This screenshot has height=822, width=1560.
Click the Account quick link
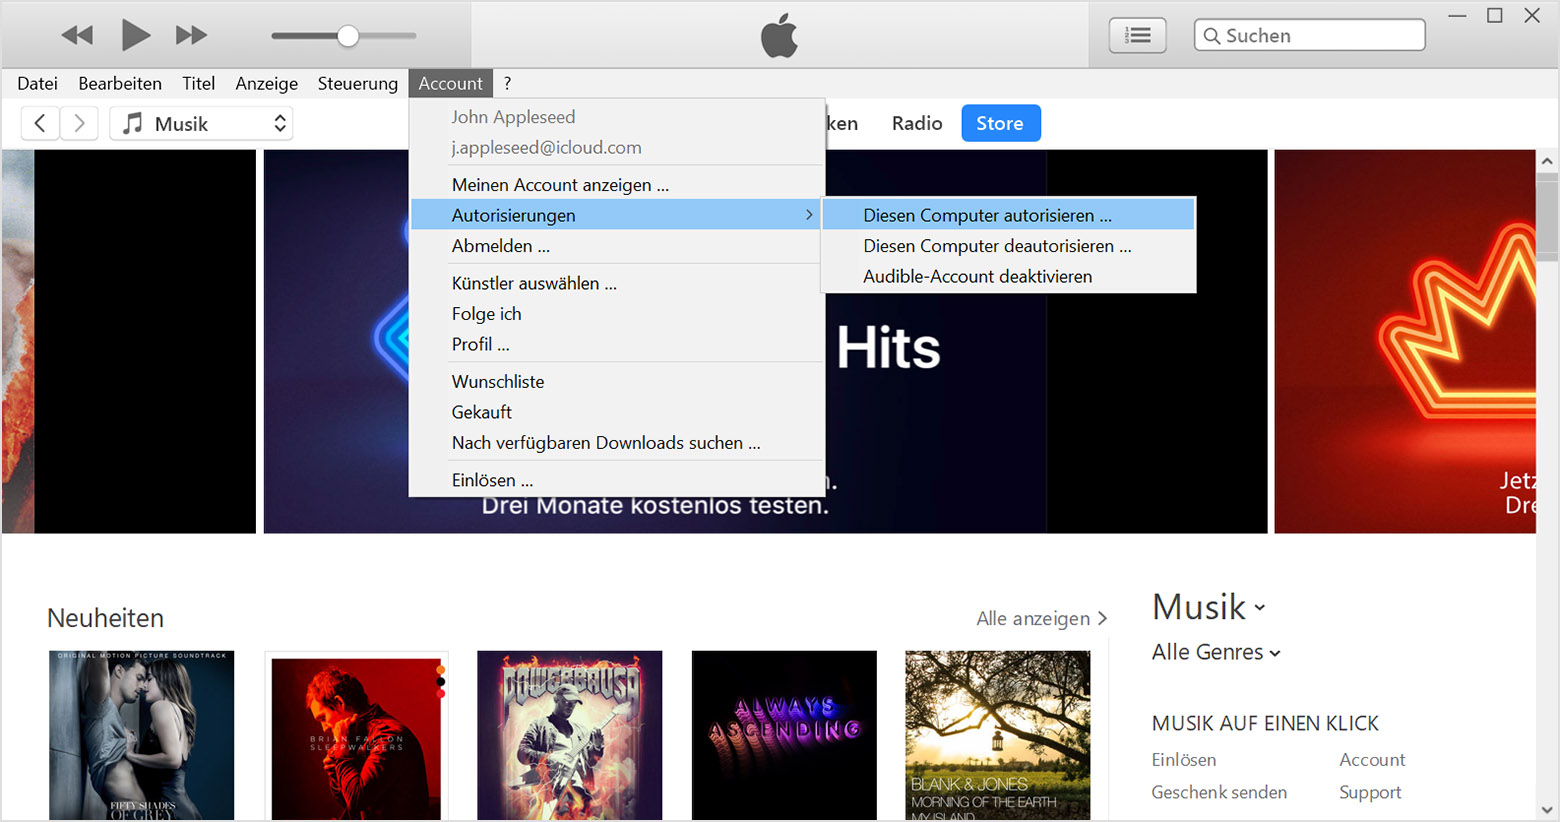1372,760
